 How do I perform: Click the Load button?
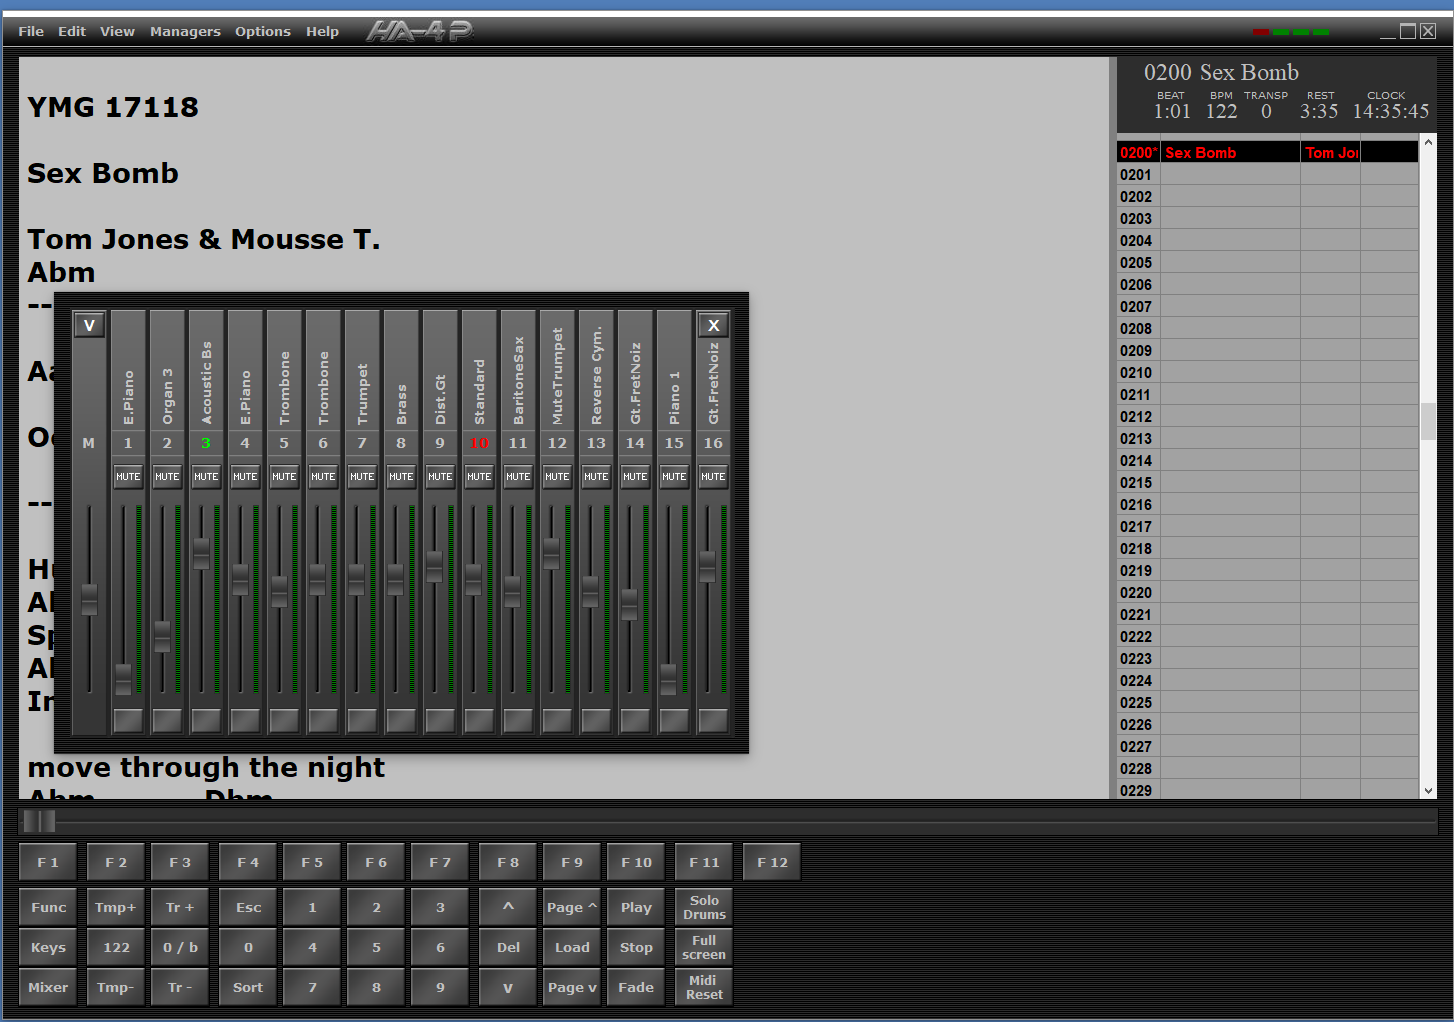tap(572, 947)
